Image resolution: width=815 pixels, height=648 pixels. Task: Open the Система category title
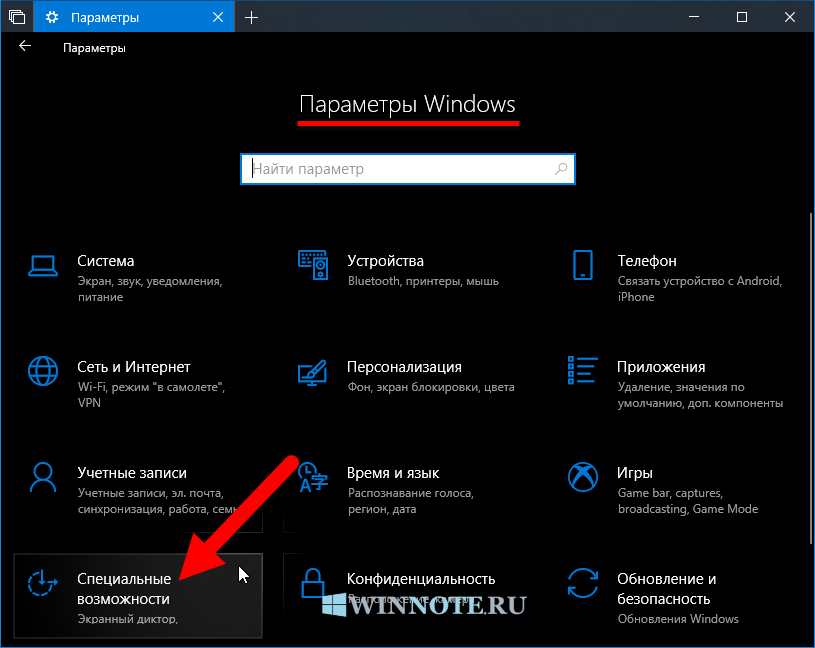(x=106, y=261)
